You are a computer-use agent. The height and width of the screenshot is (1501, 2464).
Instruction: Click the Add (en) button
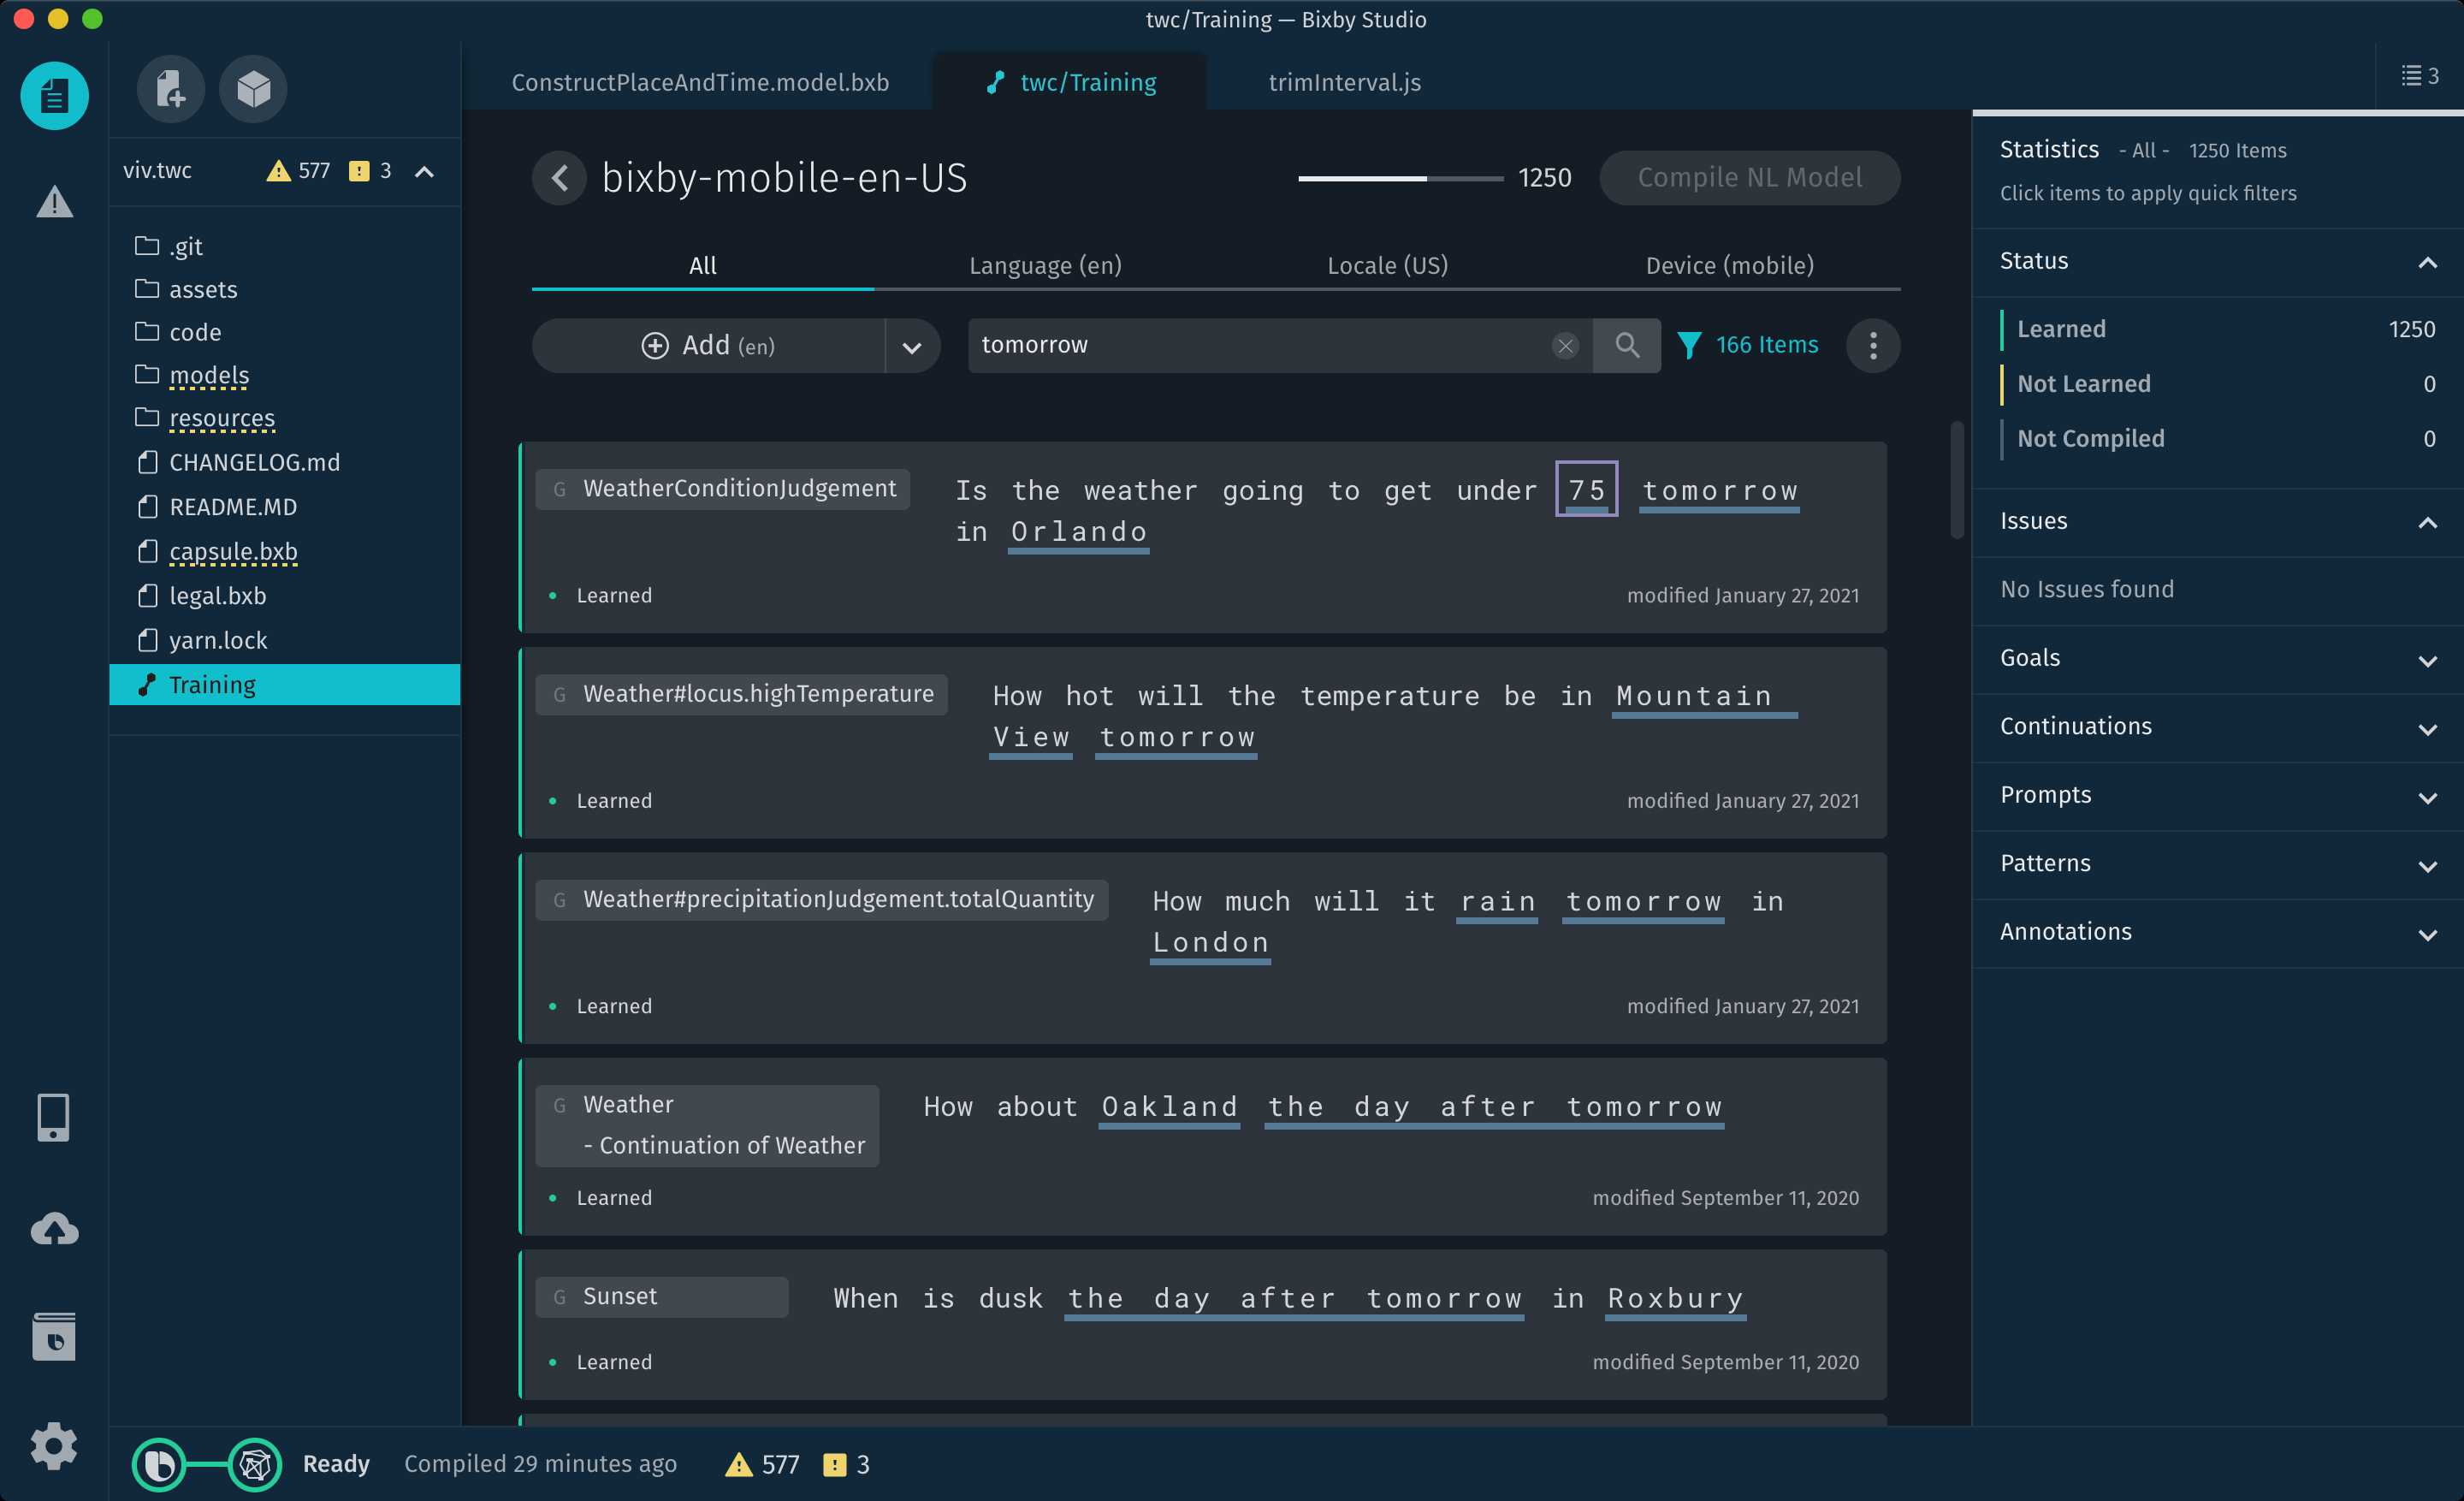point(708,346)
